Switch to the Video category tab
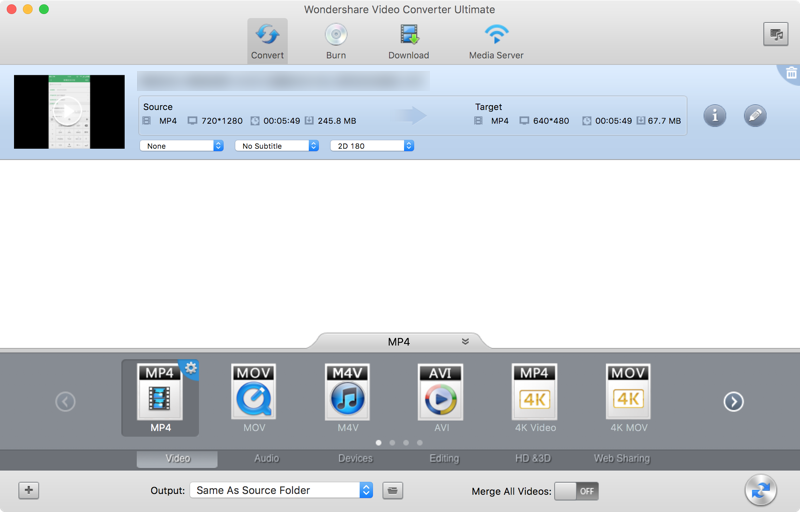This screenshot has width=800, height=512. tap(177, 458)
